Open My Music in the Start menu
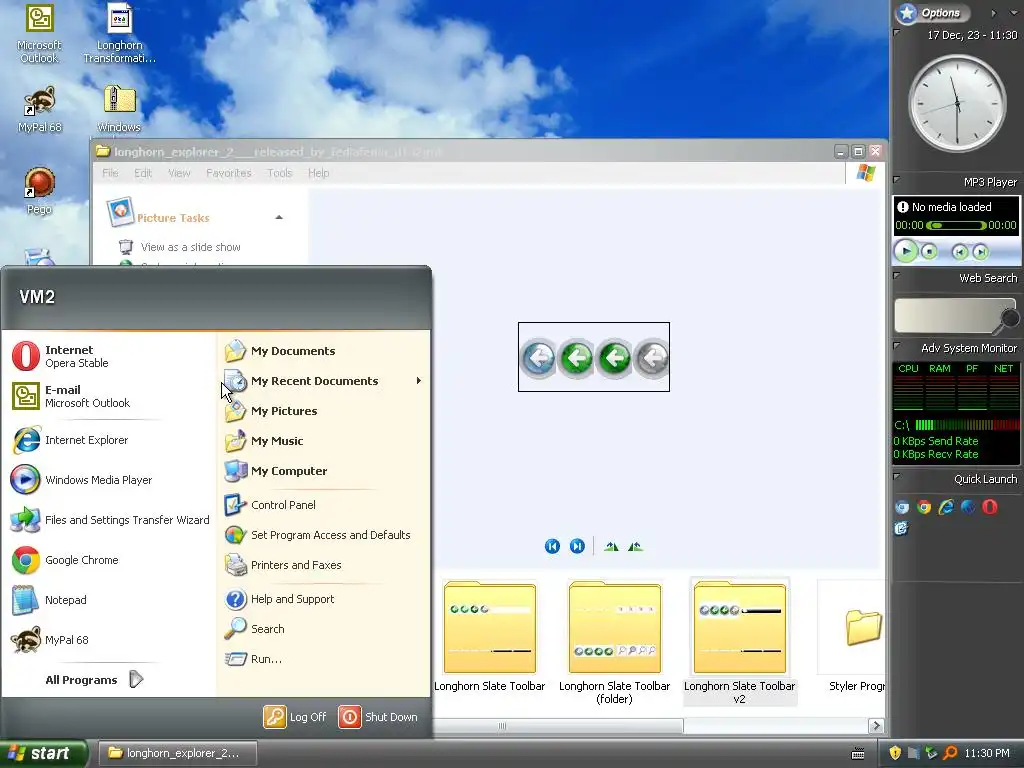1024x768 pixels. [x=323, y=441]
